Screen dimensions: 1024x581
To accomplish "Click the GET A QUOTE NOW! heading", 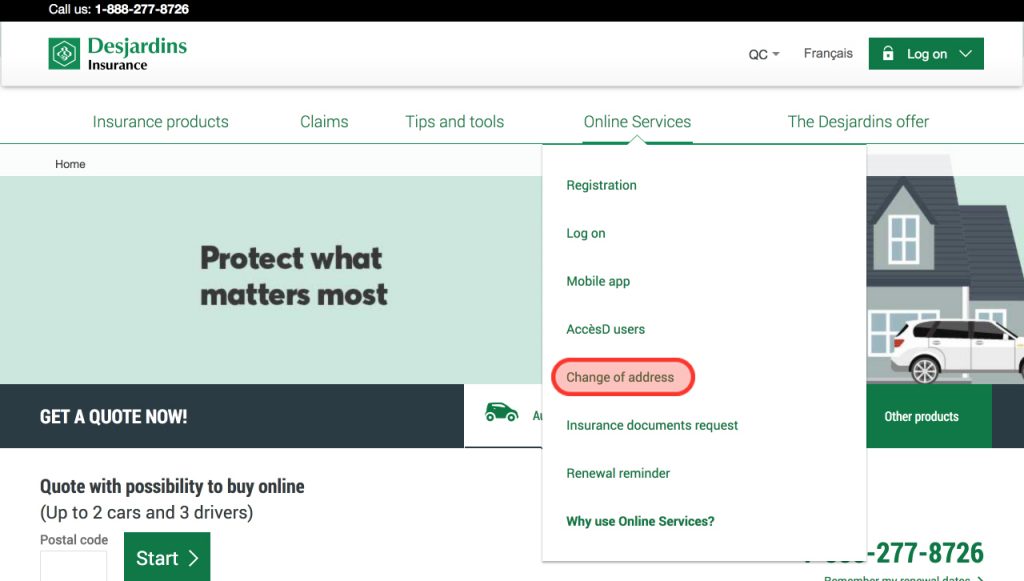I will (114, 416).
